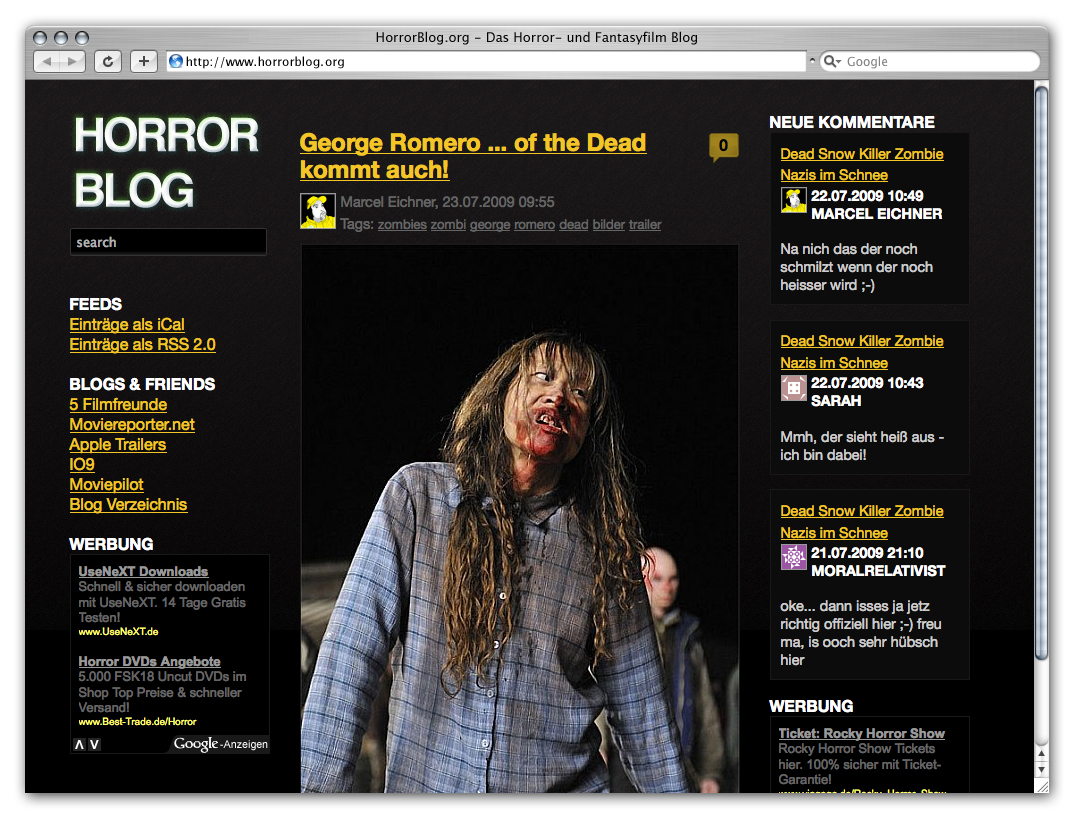The image size is (1074, 818).
Task: Open the Apple Trailers link
Action: pos(118,444)
